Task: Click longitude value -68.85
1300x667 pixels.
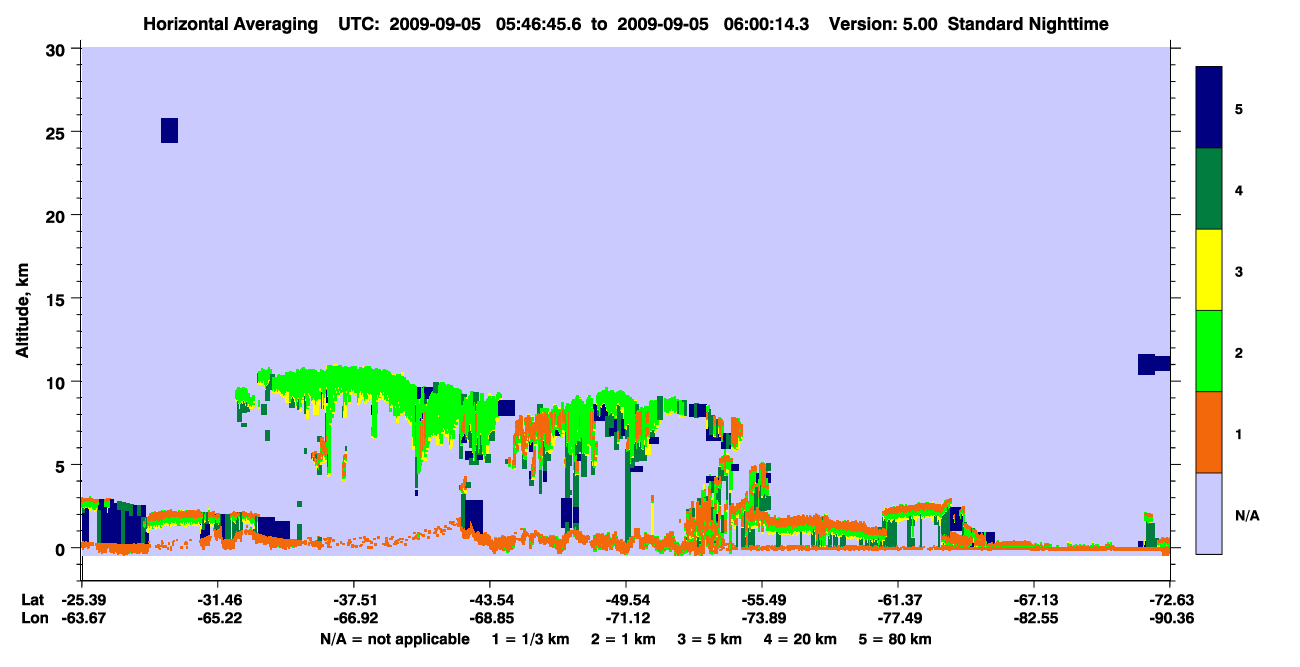Action: [x=490, y=619]
